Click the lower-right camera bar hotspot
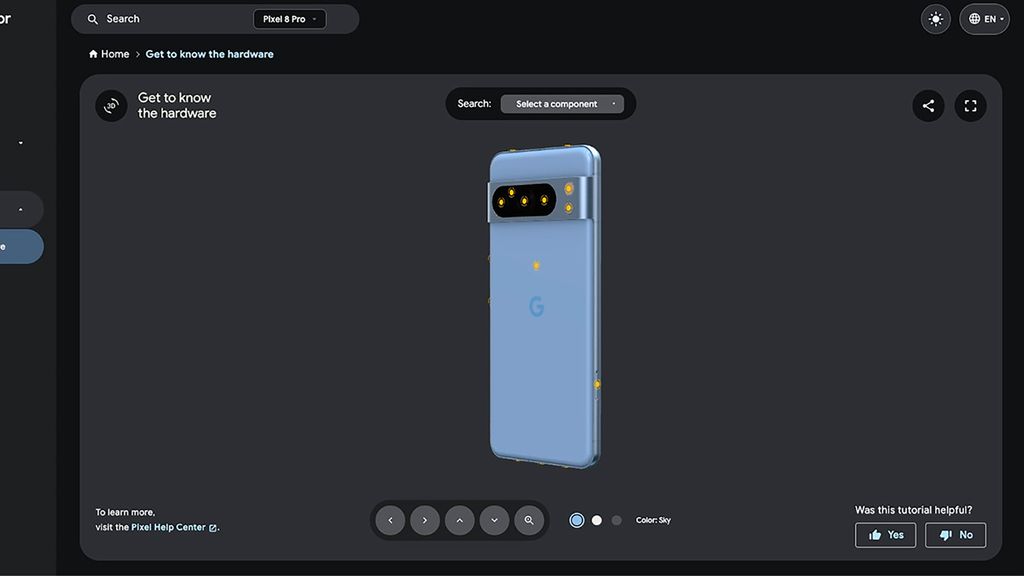 569,208
